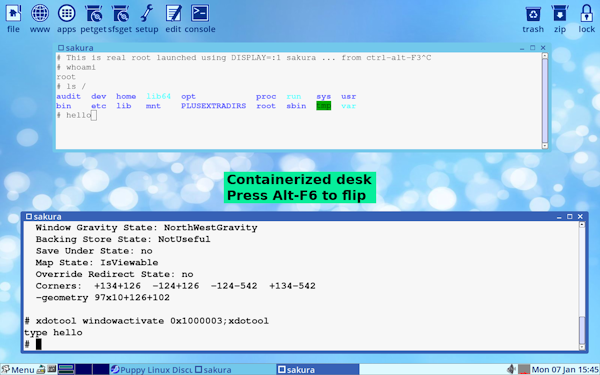Close the upper sakura window
Image resolution: width=600 pixels, height=375 pixels.
543,48
